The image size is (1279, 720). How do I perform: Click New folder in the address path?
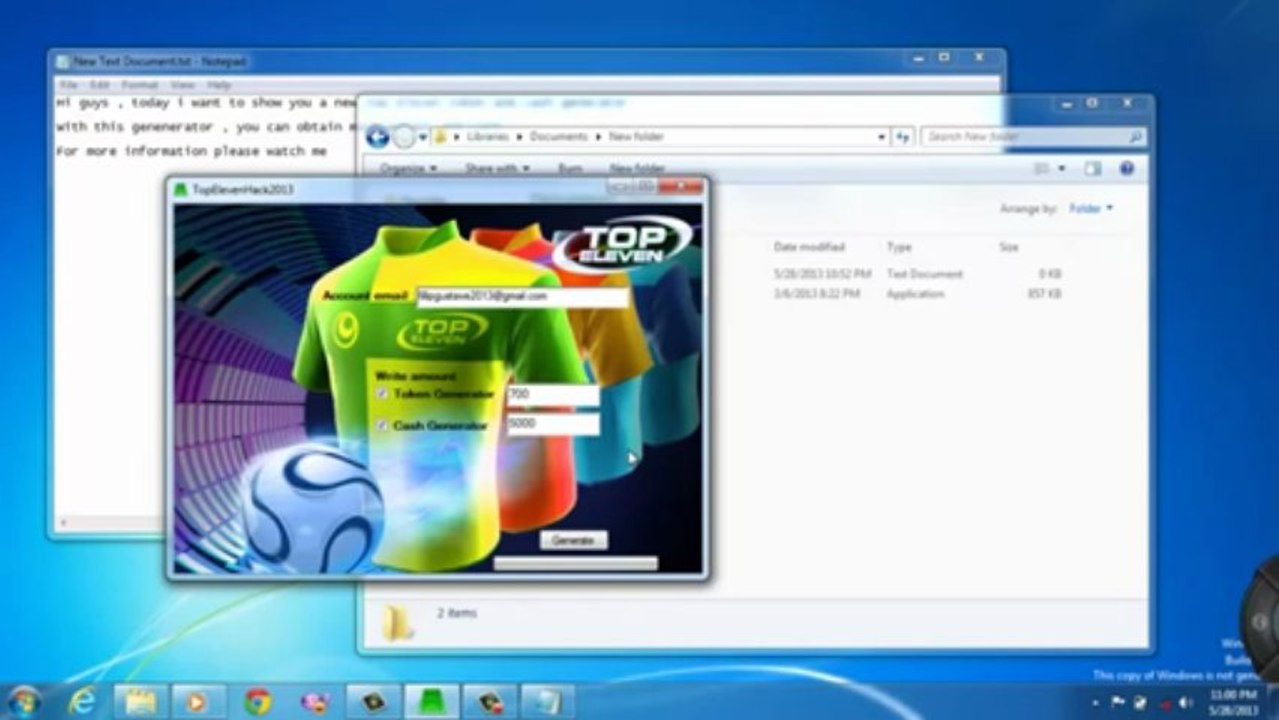[x=636, y=136]
